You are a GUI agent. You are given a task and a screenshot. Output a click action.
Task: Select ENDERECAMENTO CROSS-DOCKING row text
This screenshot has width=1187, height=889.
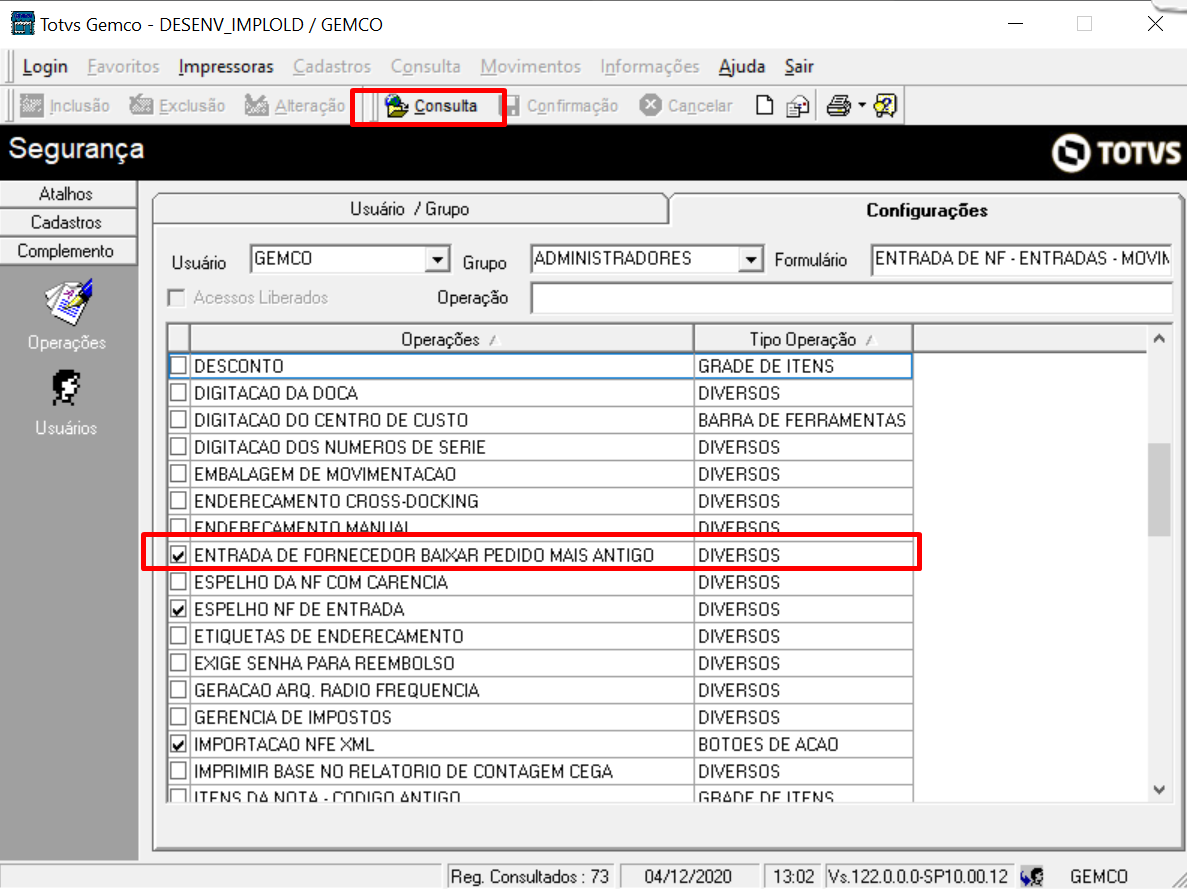coord(336,501)
